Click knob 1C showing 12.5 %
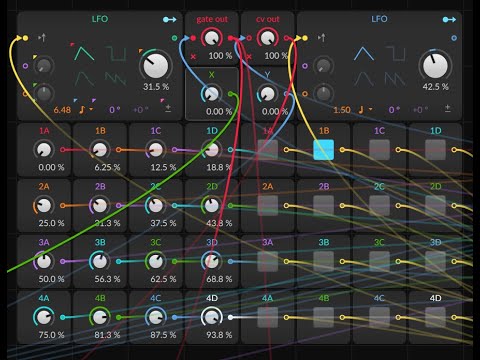 click(156, 150)
